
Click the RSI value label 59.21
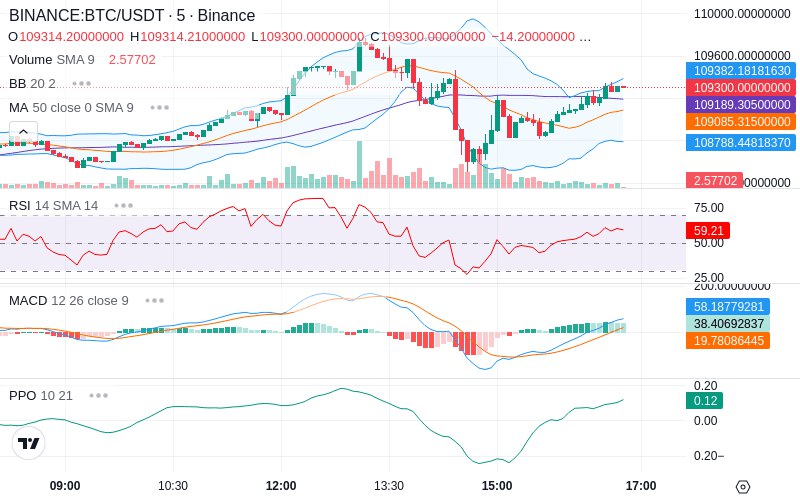tap(708, 231)
